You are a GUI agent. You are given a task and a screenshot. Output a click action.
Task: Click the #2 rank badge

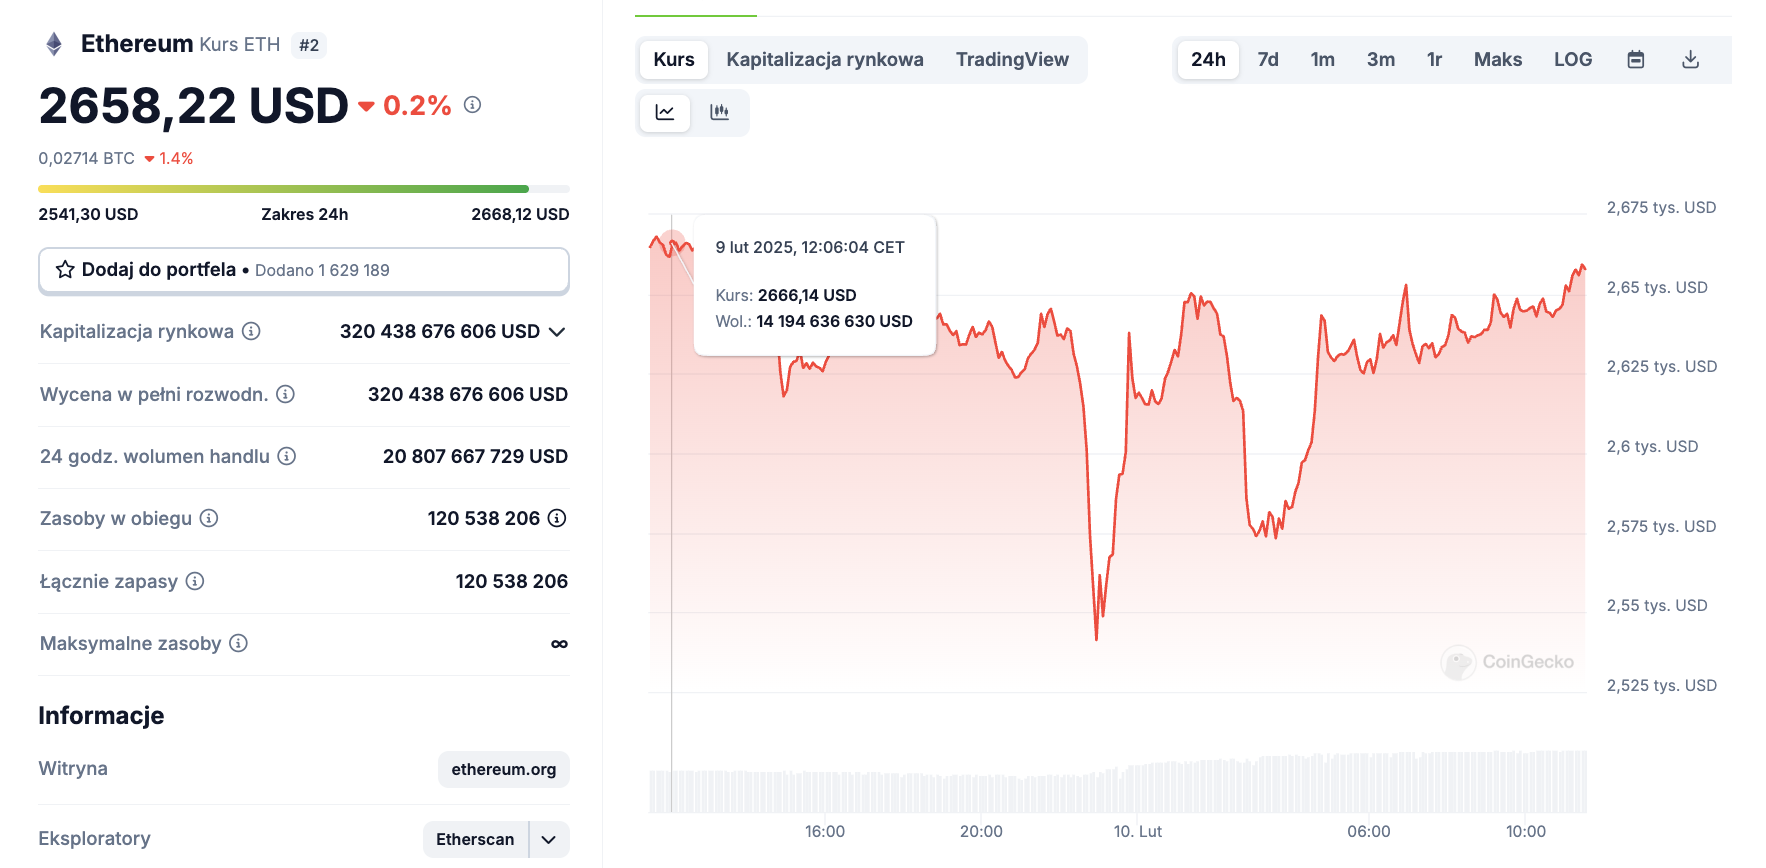tap(309, 45)
